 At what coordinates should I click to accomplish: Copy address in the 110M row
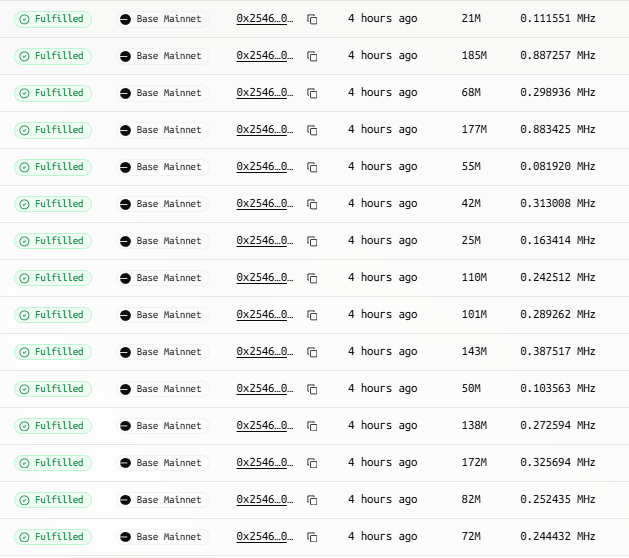pyautogui.click(x=312, y=278)
